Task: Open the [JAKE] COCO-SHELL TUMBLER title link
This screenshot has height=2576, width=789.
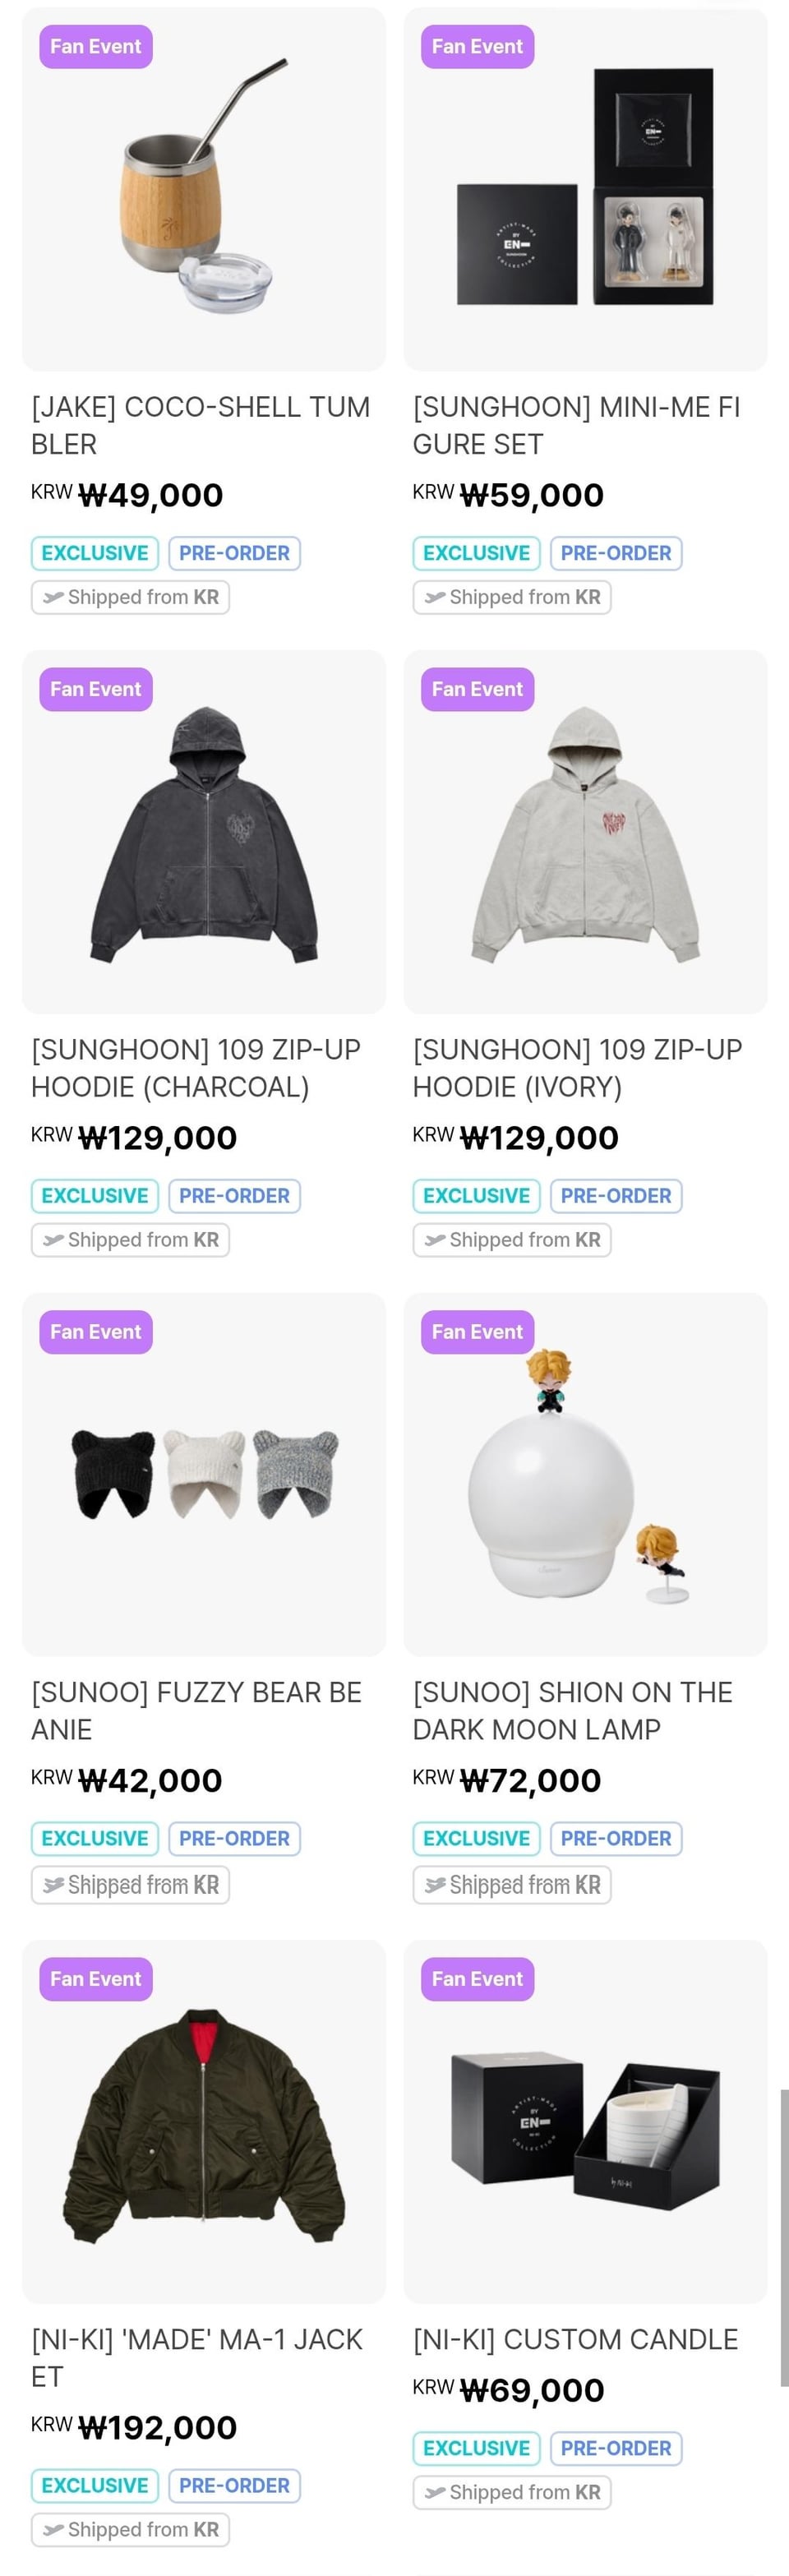Action: [x=201, y=425]
